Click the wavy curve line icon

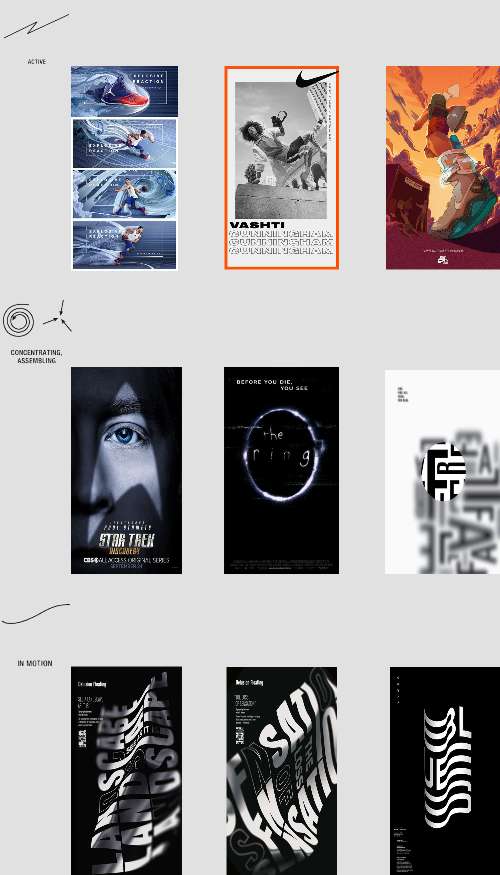[36, 613]
